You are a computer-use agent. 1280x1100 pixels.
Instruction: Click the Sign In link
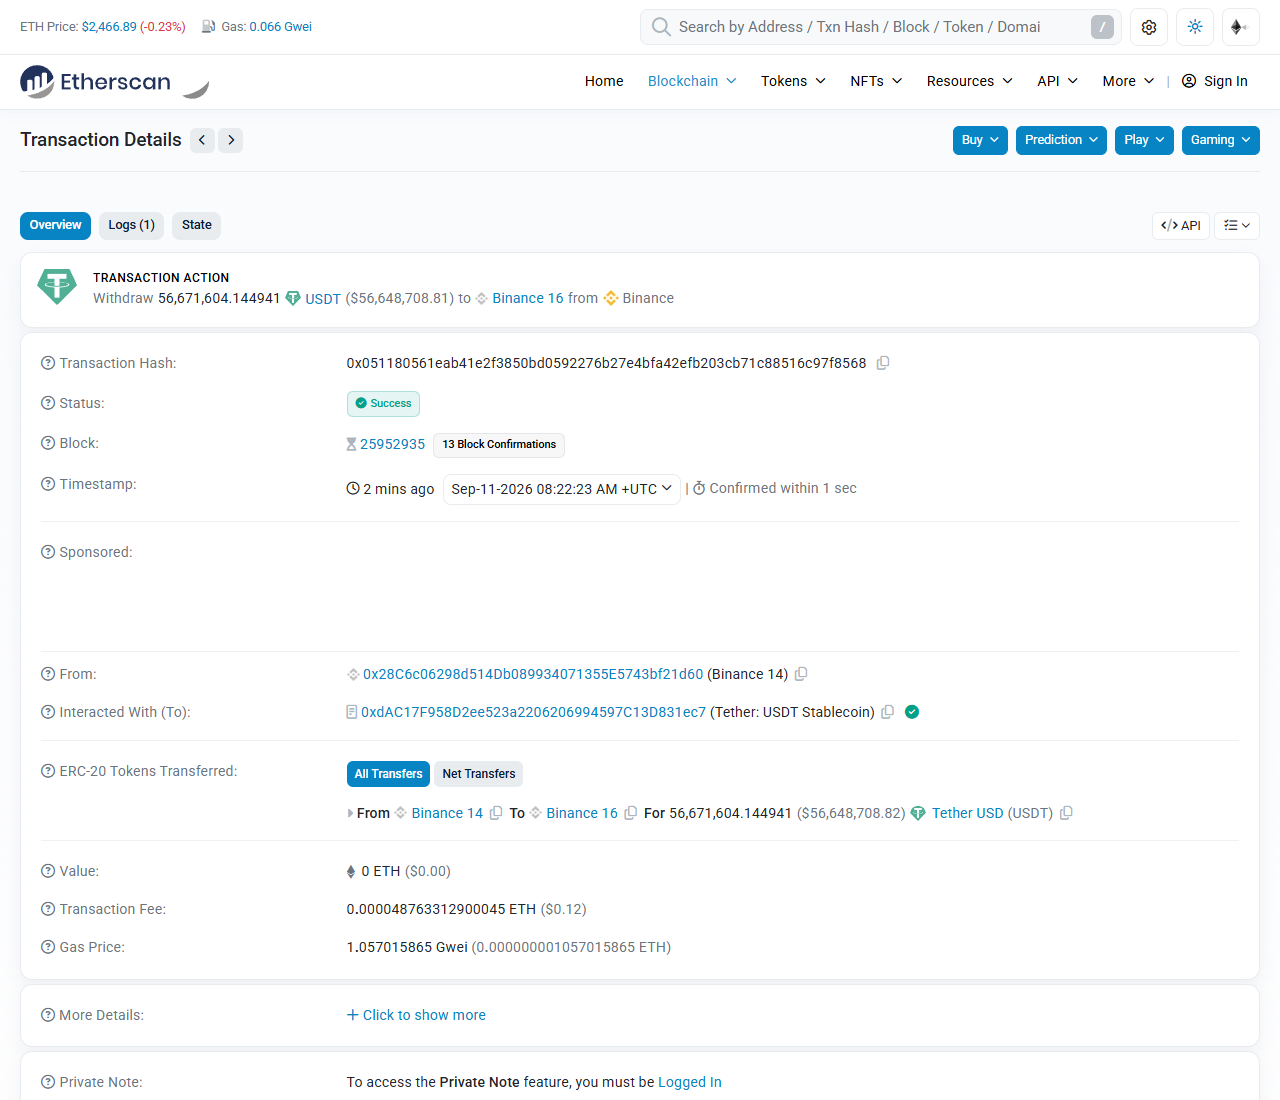[x=1214, y=82]
